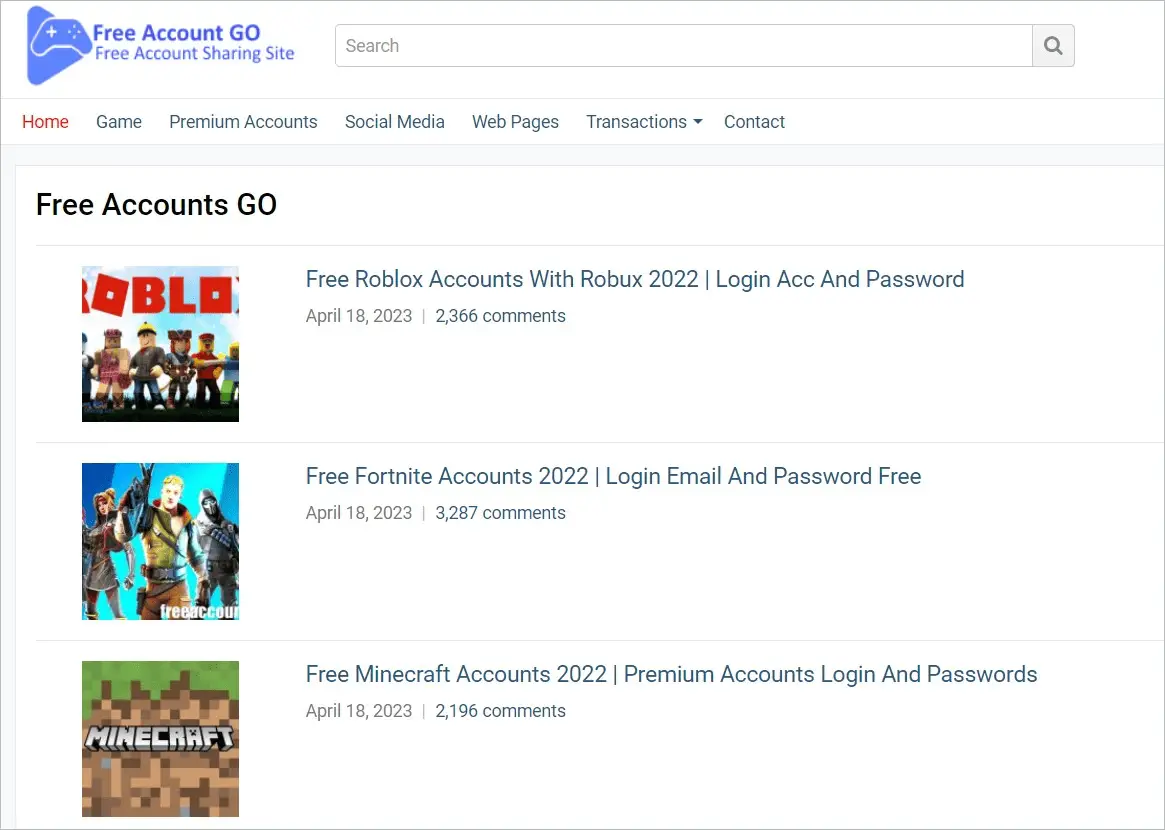Image resolution: width=1165 pixels, height=830 pixels.
Task: Open the Social Media menu item
Action: click(395, 122)
